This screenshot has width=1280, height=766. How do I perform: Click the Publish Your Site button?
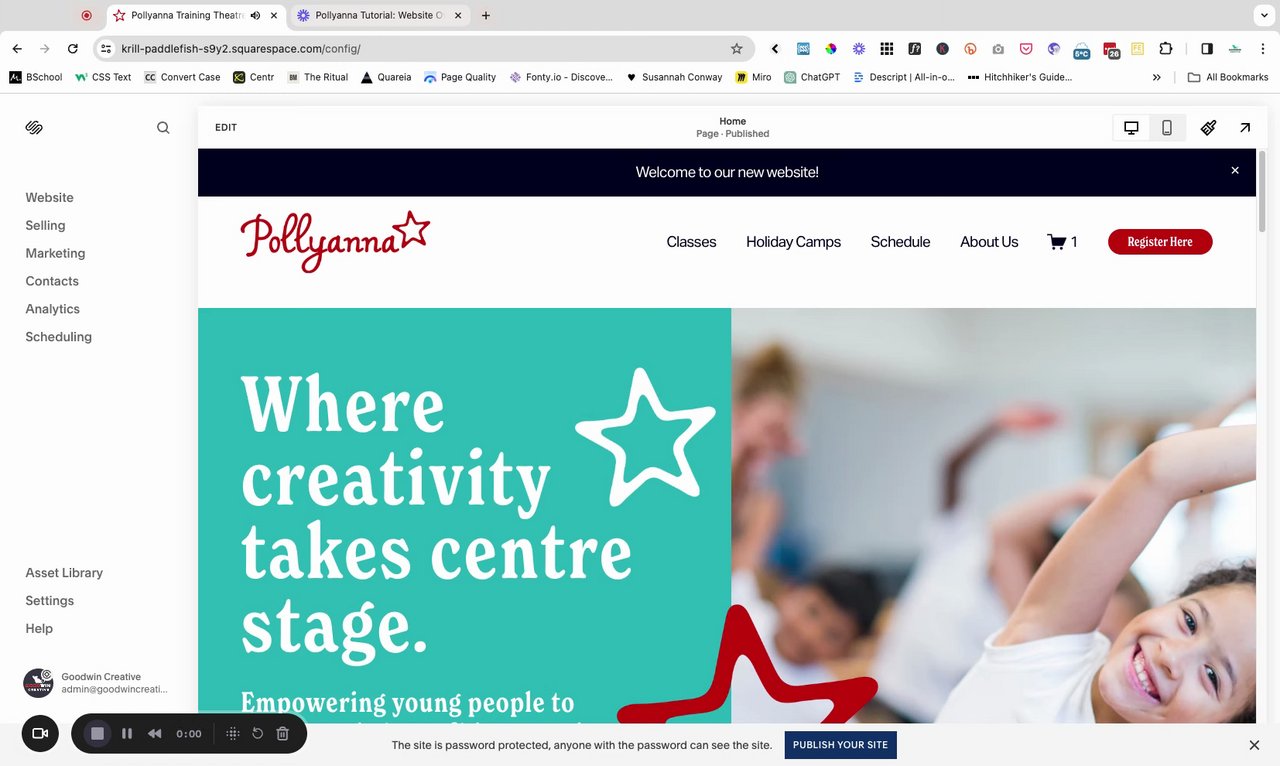840,745
